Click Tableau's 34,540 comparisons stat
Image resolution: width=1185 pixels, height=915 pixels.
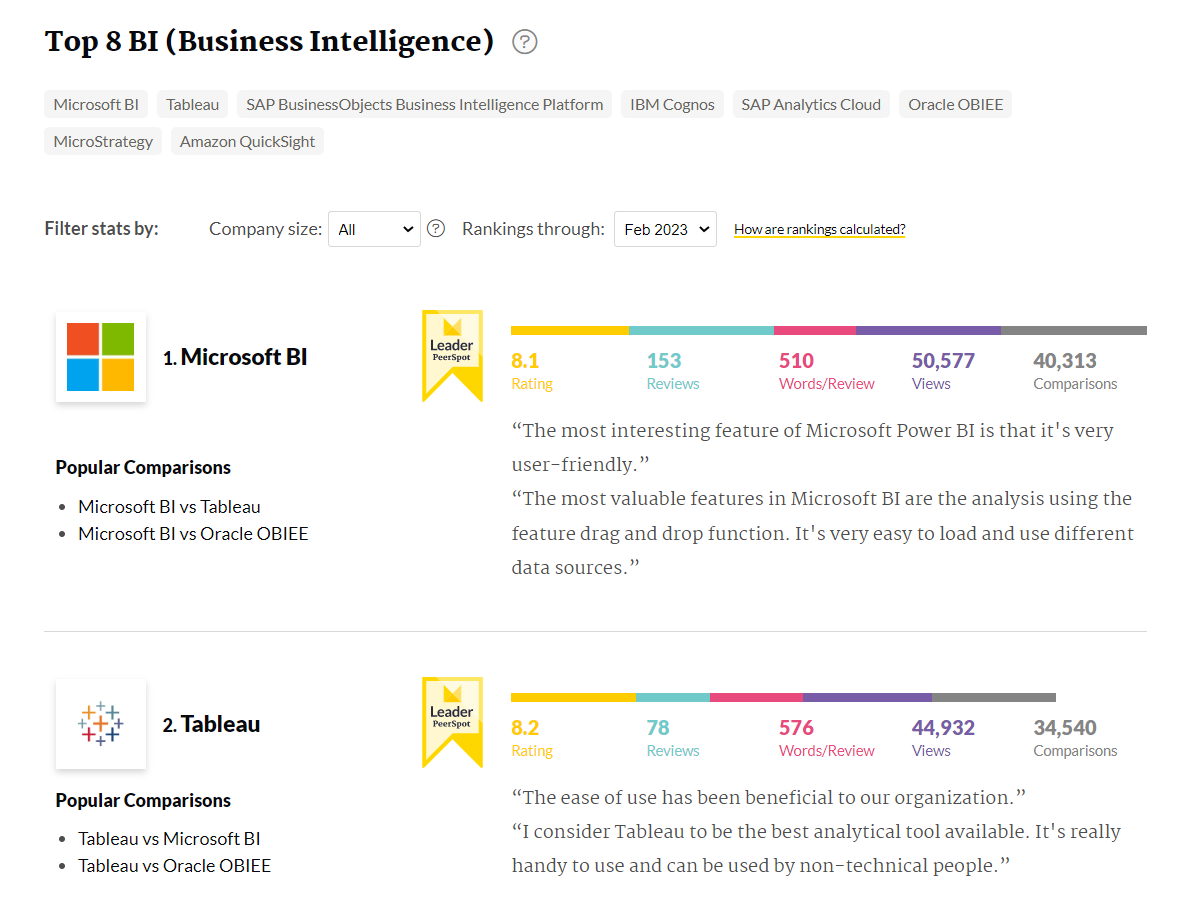pos(1065,728)
